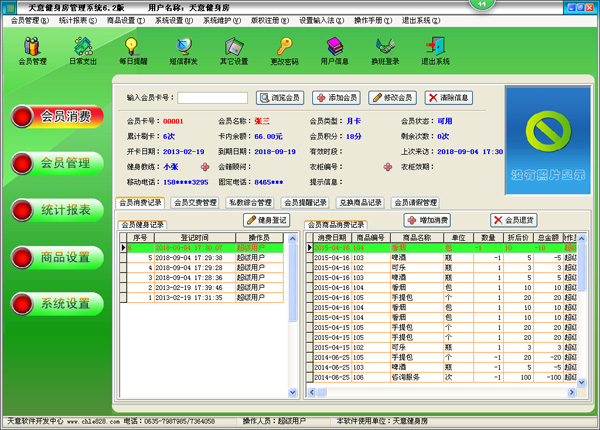Click the member photo placeholder
This screenshot has height=430, width=600.
point(548,138)
